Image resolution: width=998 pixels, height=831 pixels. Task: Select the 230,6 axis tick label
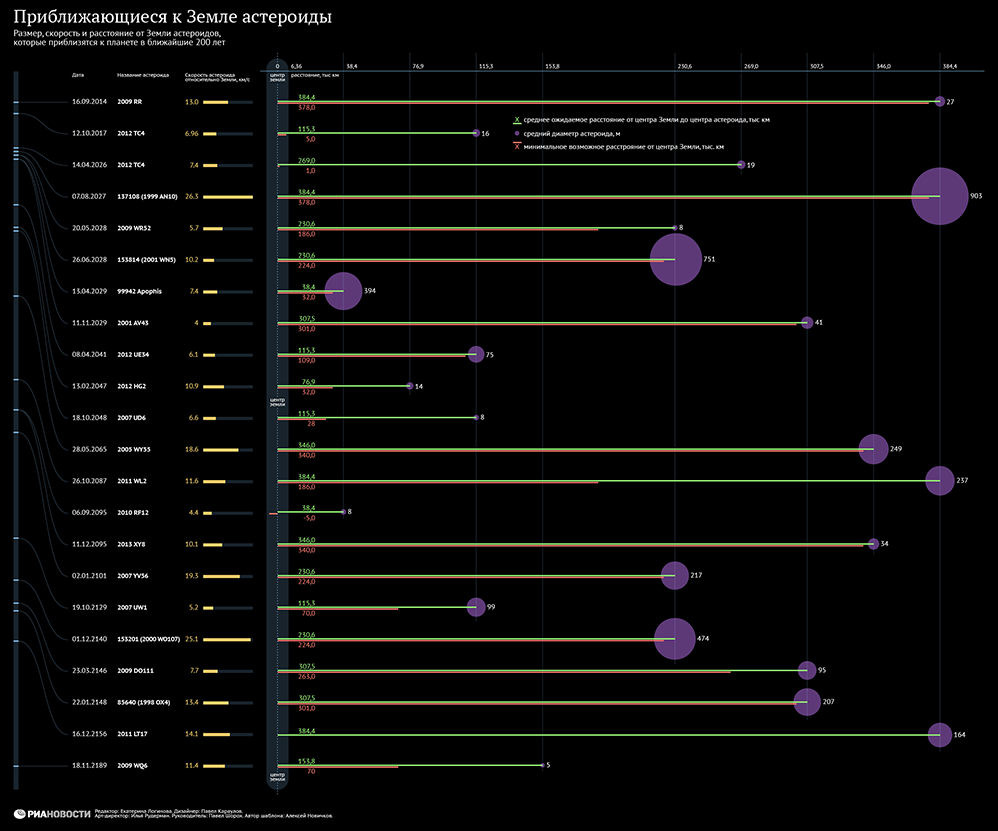point(685,66)
